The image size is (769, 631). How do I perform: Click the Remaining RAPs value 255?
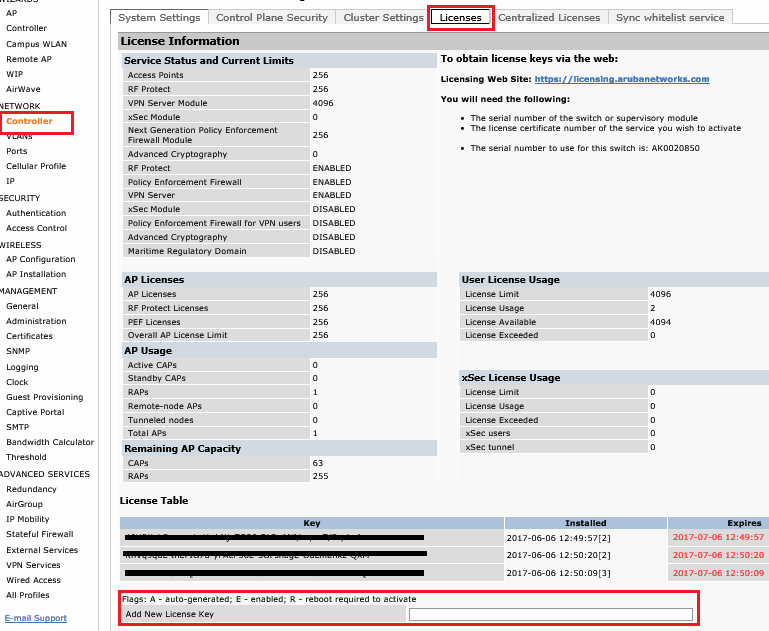tap(320, 476)
